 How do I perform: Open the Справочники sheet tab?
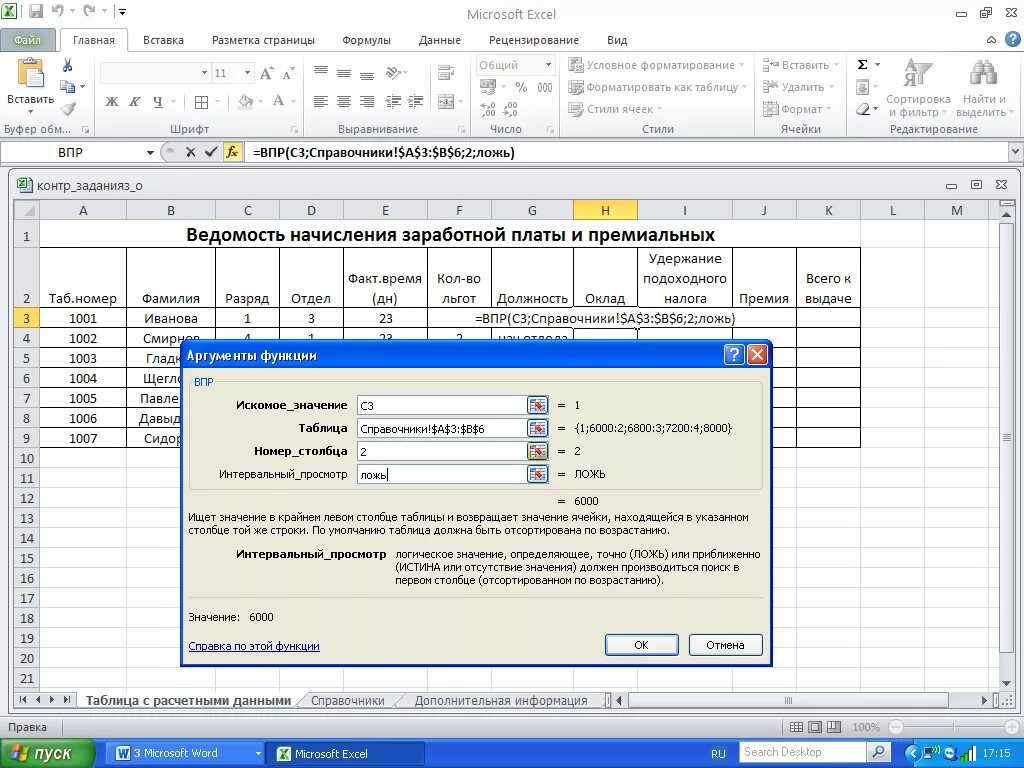[x=347, y=700]
